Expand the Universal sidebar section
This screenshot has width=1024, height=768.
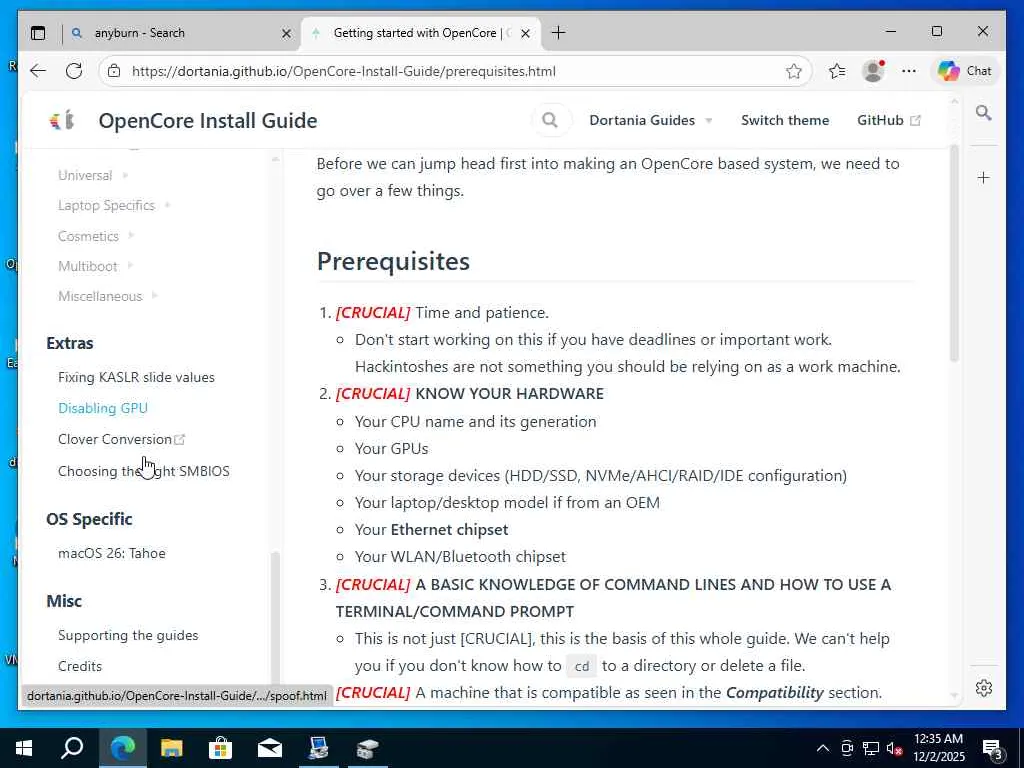[x=93, y=175]
